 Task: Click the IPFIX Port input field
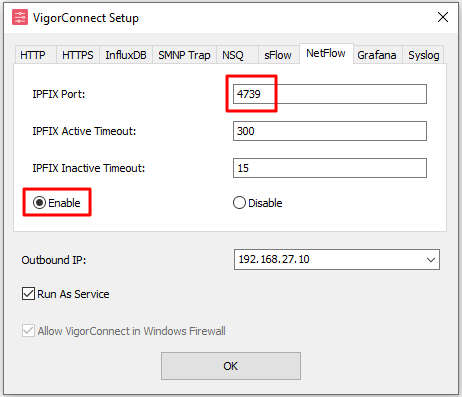click(x=330, y=94)
